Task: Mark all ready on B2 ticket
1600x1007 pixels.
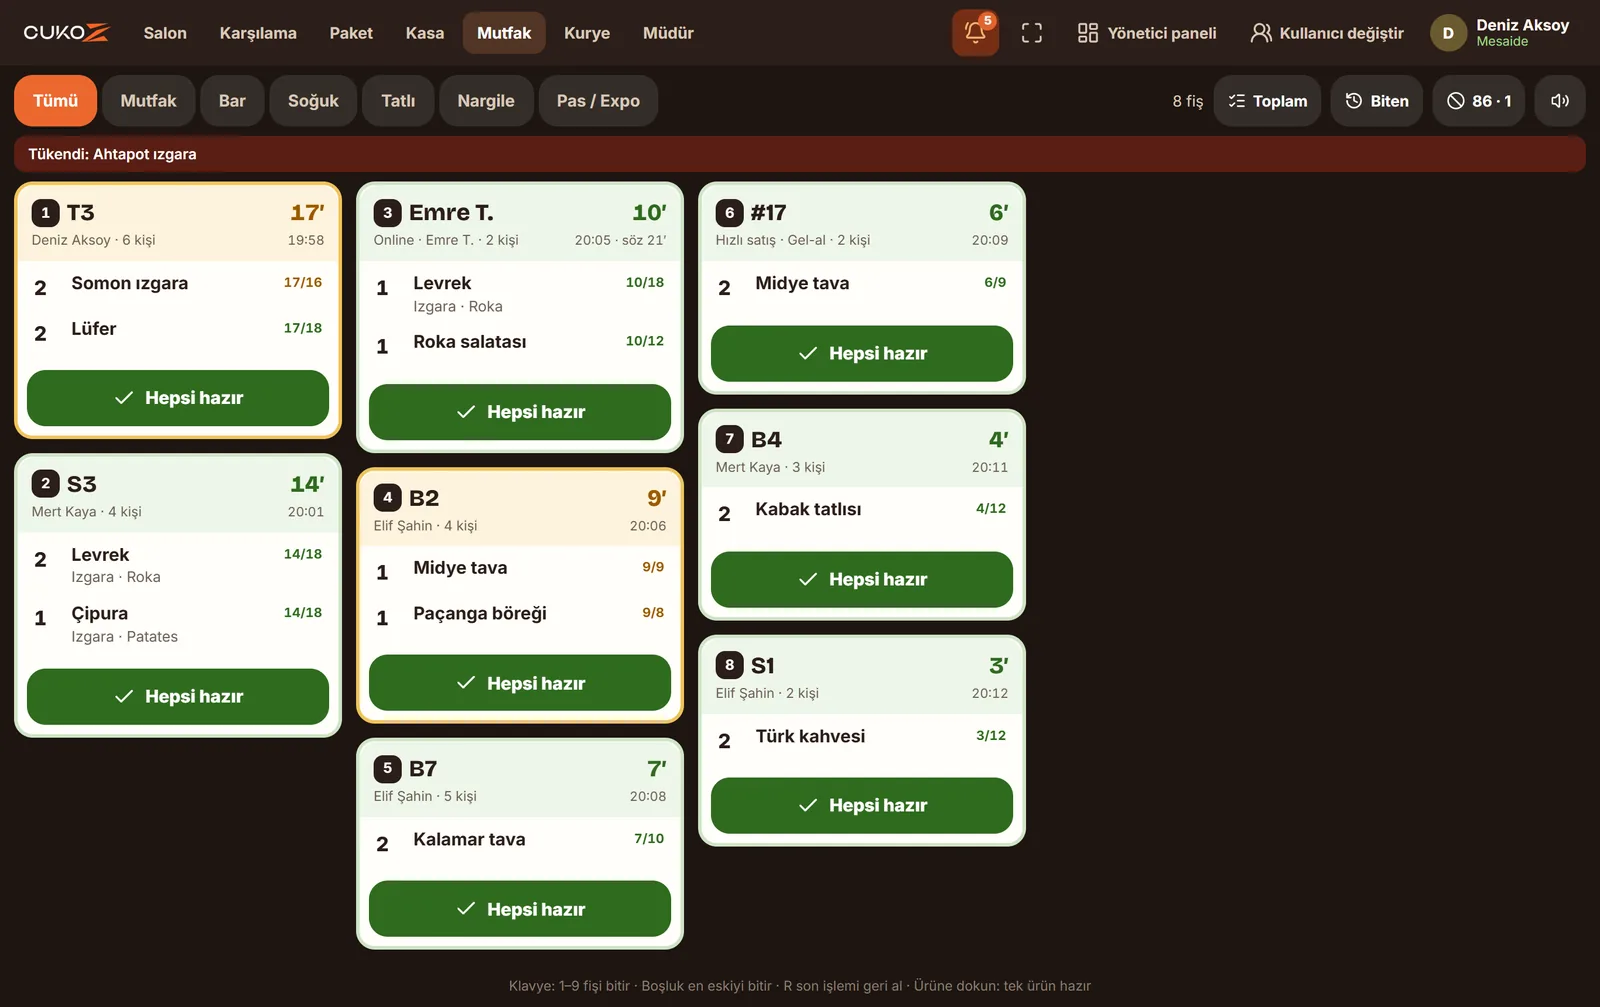Action: tap(520, 683)
